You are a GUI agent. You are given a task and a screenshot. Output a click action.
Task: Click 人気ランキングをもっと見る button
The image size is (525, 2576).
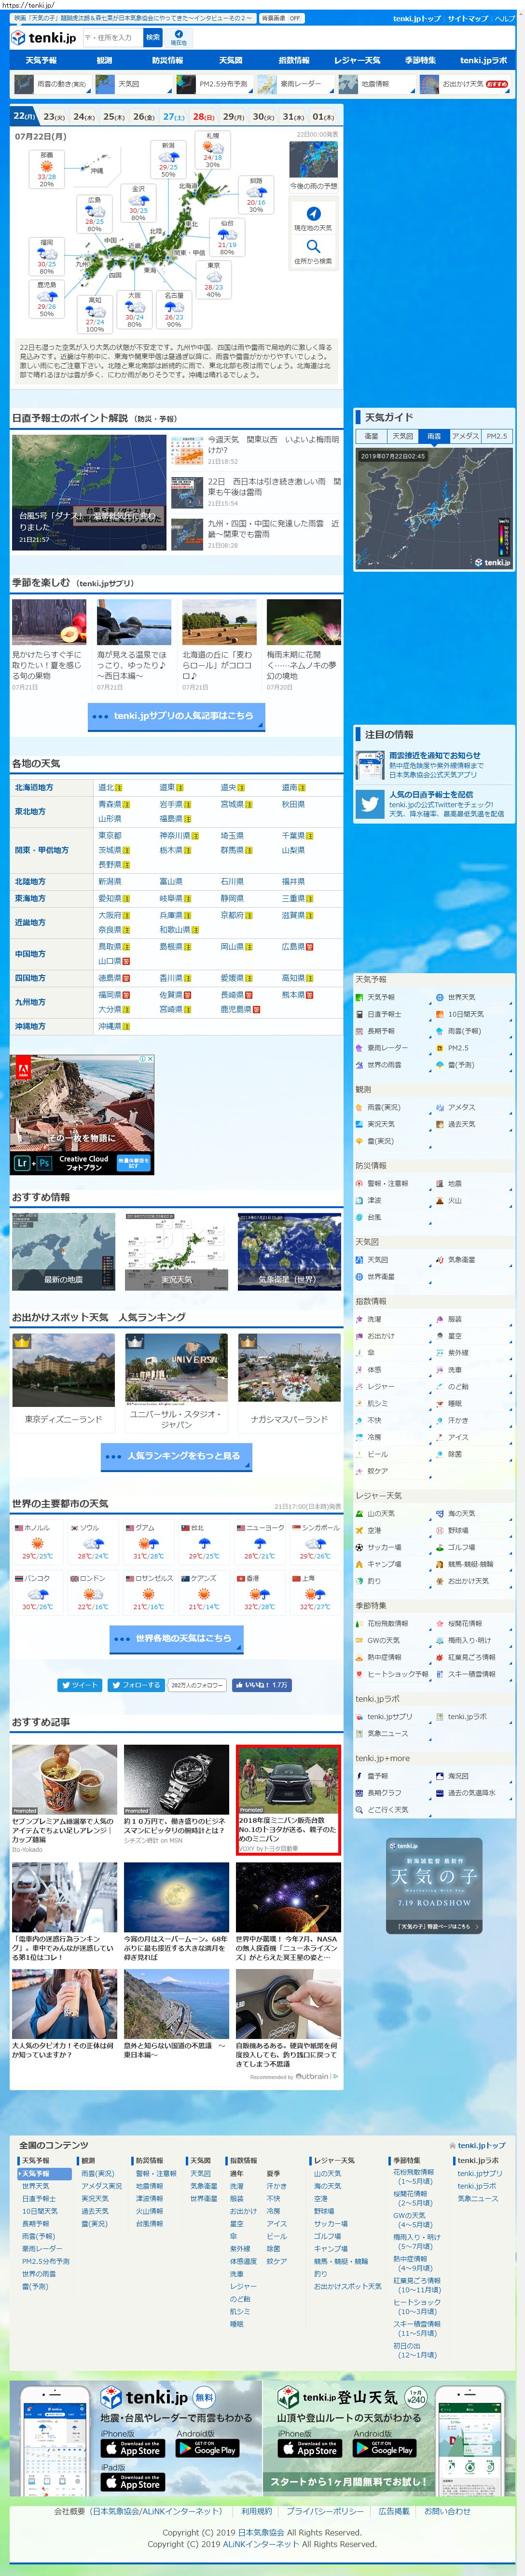click(176, 1456)
